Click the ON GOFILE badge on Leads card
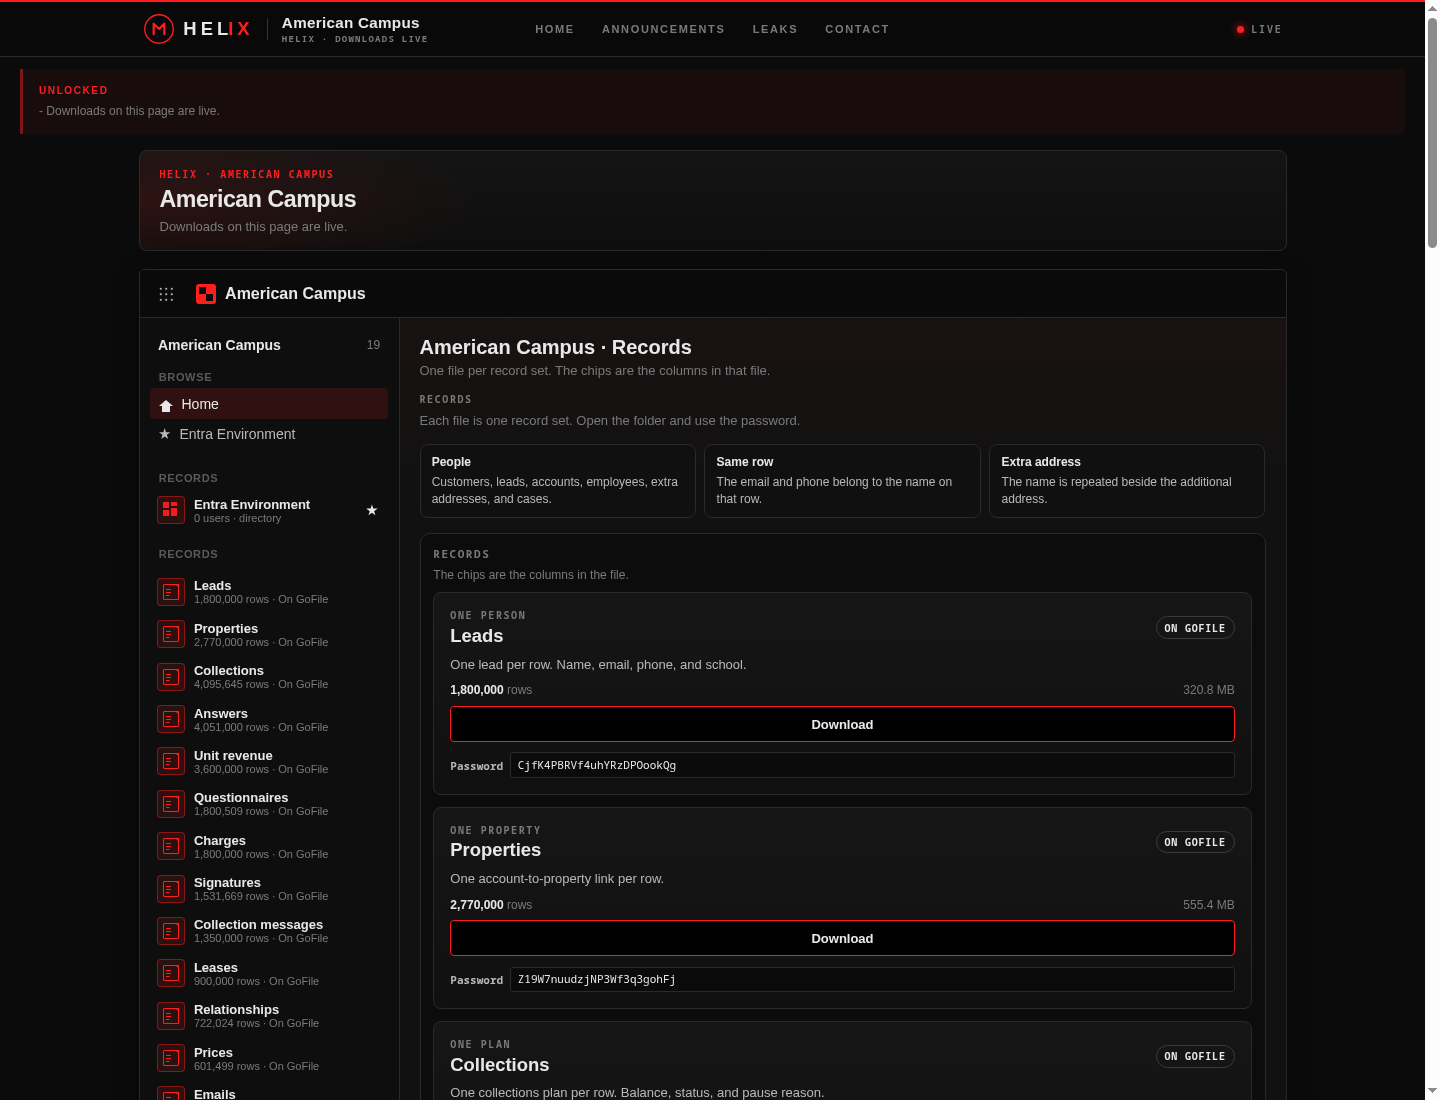This screenshot has width=1440, height=1100. 1195,628
